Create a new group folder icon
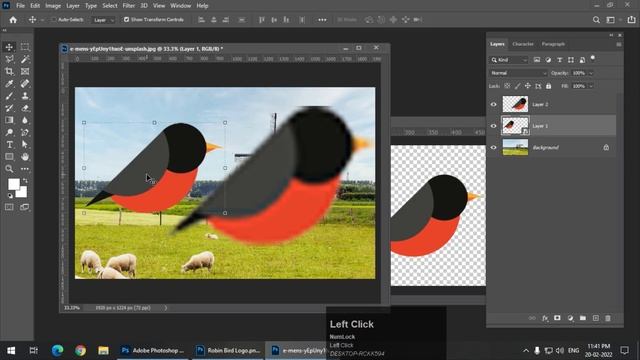The image size is (640, 360). pyautogui.click(x=583, y=318)
